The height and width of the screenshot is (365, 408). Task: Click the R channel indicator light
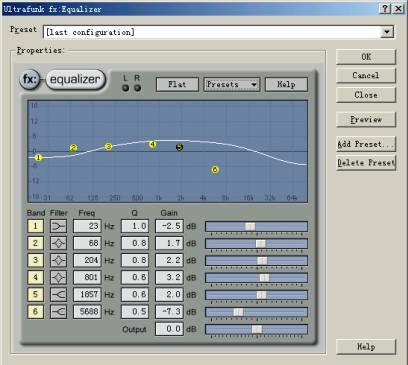click(137, 88)
